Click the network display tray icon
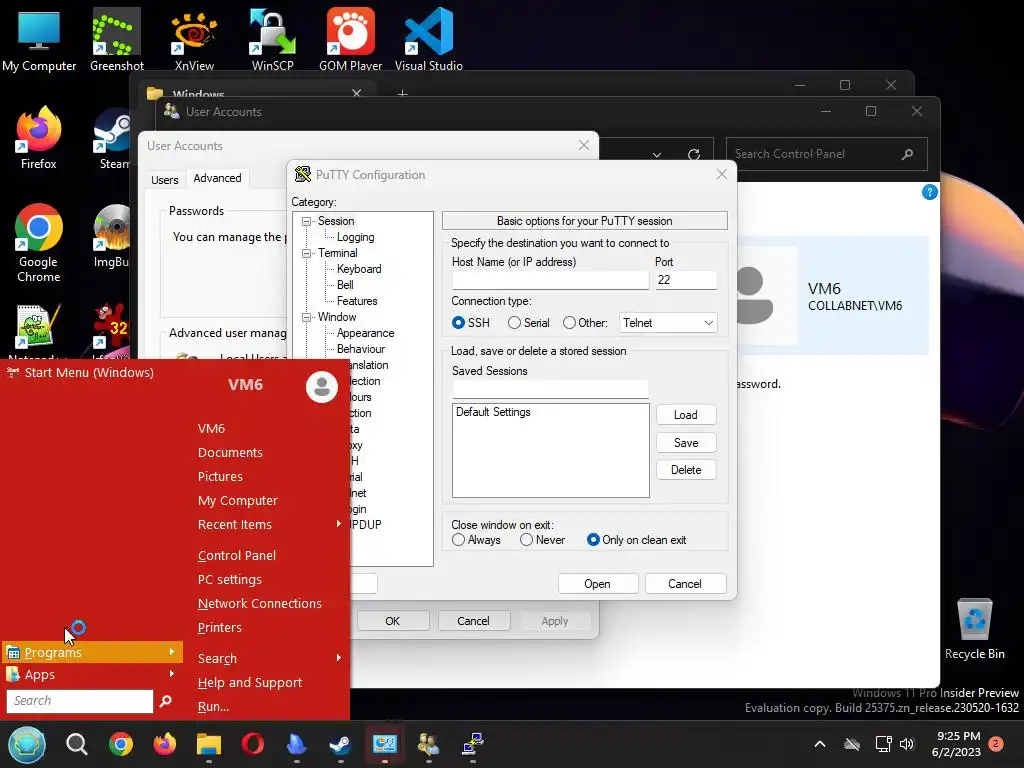Image resolution: width=1024 pixels, height=768 pixels. [883, 744]
